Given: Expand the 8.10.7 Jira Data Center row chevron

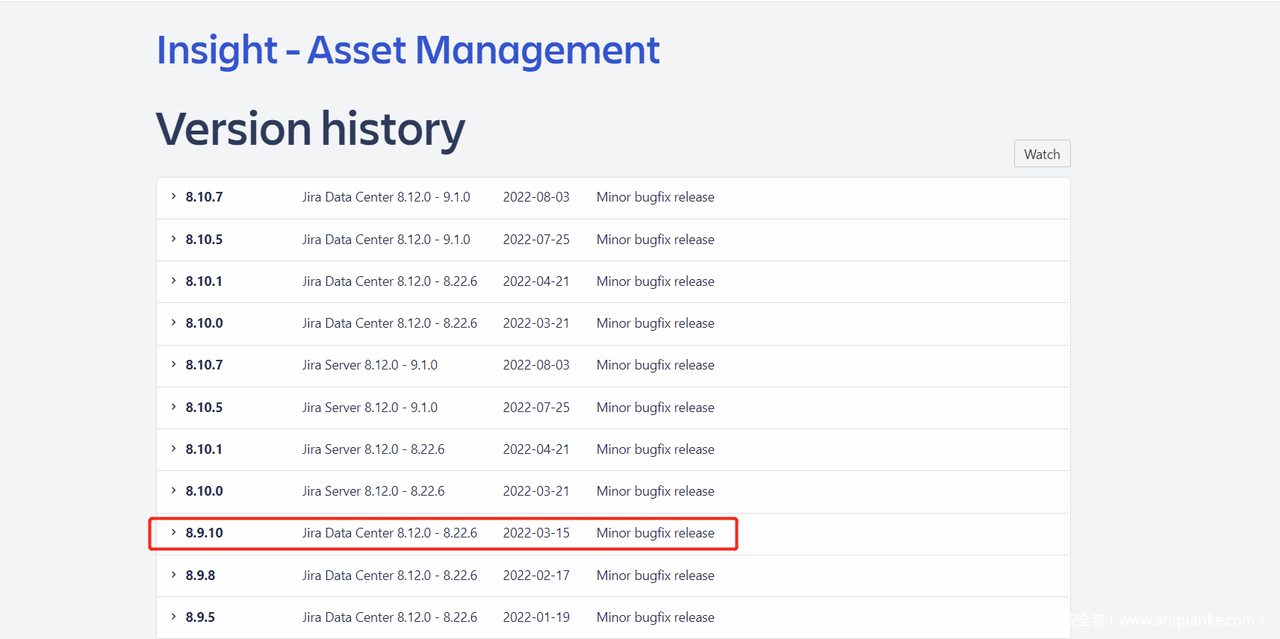Looking at the screenshot, I should click(173, 197).
